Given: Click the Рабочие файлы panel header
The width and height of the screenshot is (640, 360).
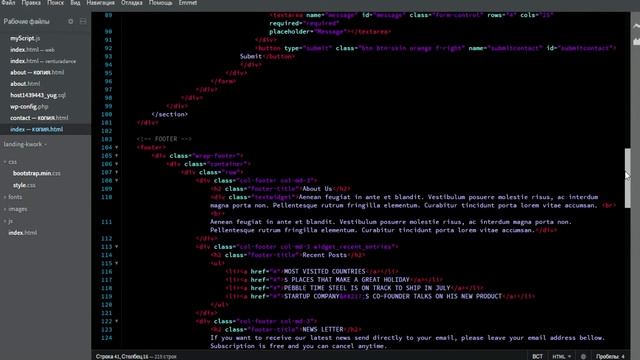Looking at the screenshot, I should click(27, 21).
